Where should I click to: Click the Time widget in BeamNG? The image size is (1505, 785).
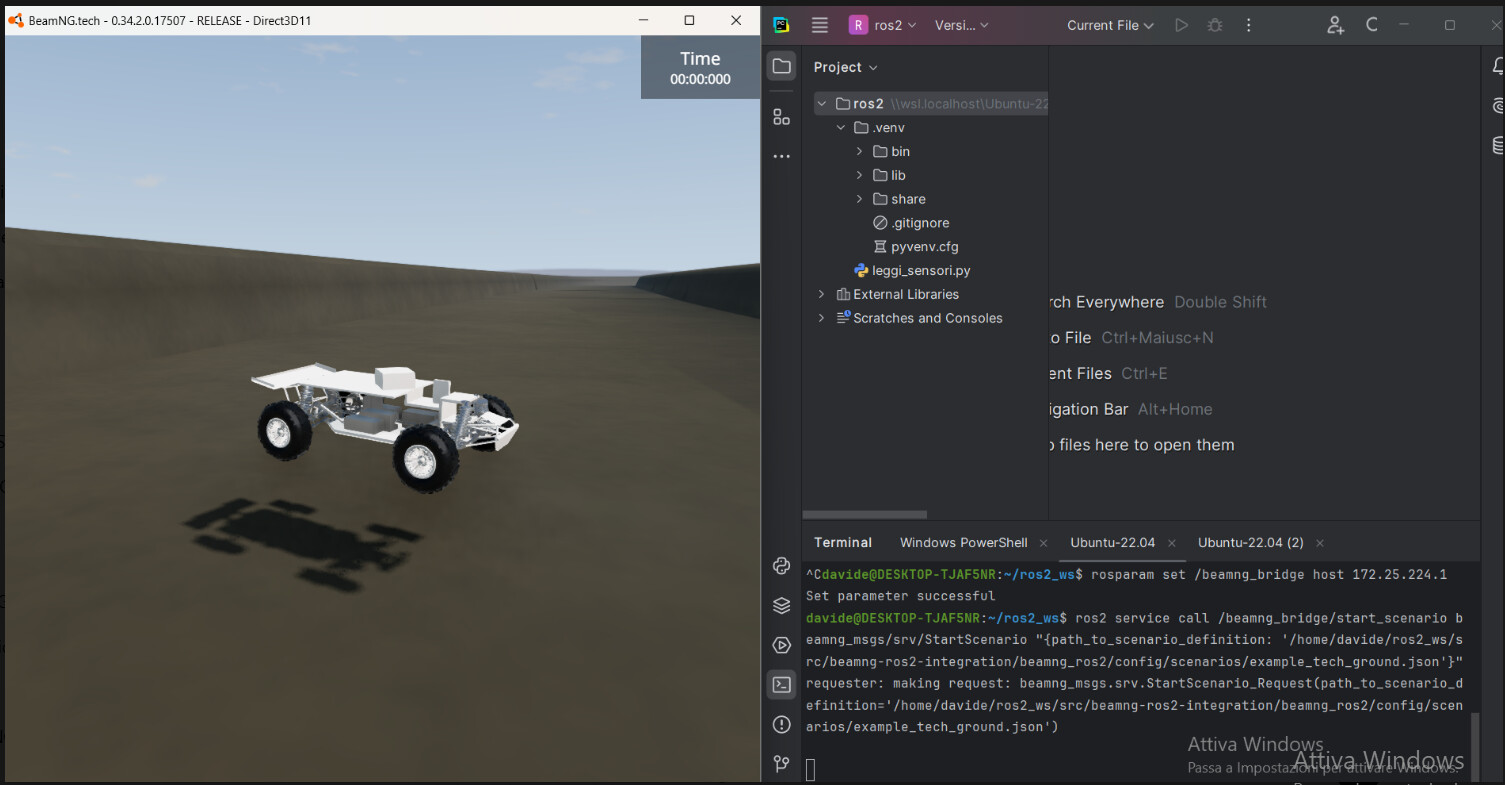(x=700, y=68)
